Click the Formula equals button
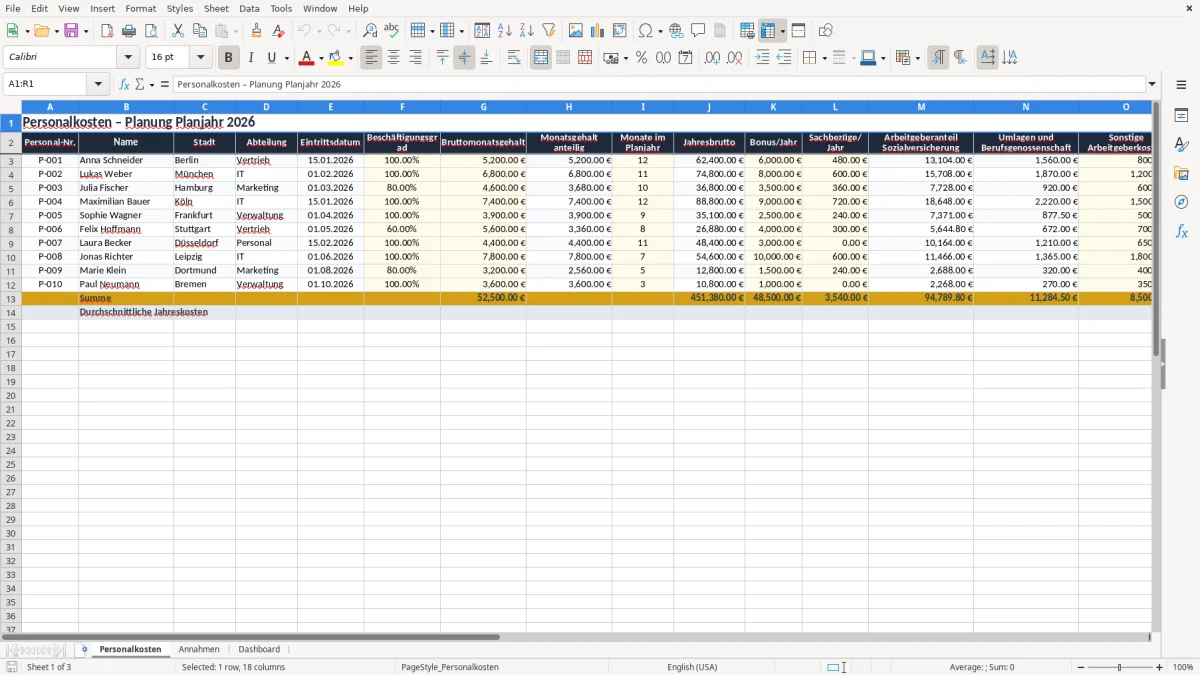The height and width of the screenshot is (675, 1200). tap(165, 84)
